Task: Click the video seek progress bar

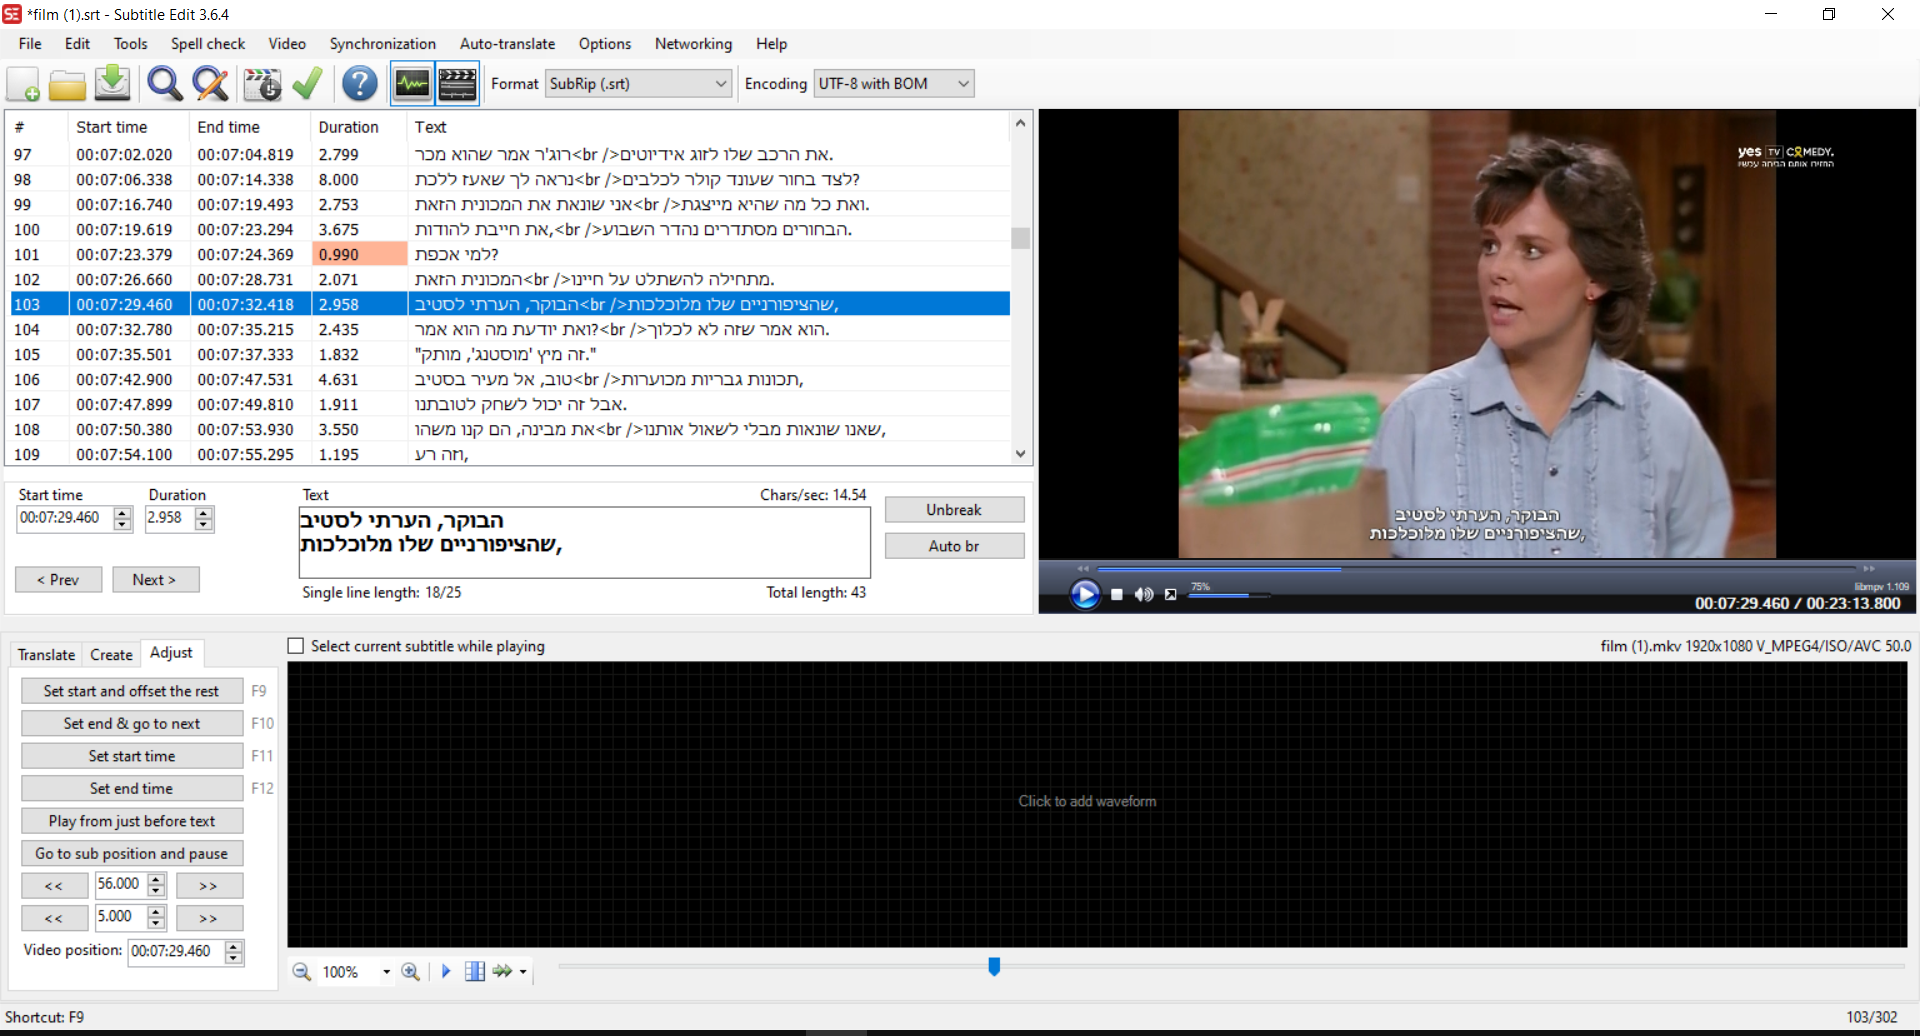Action: (x=1475, y=569)
